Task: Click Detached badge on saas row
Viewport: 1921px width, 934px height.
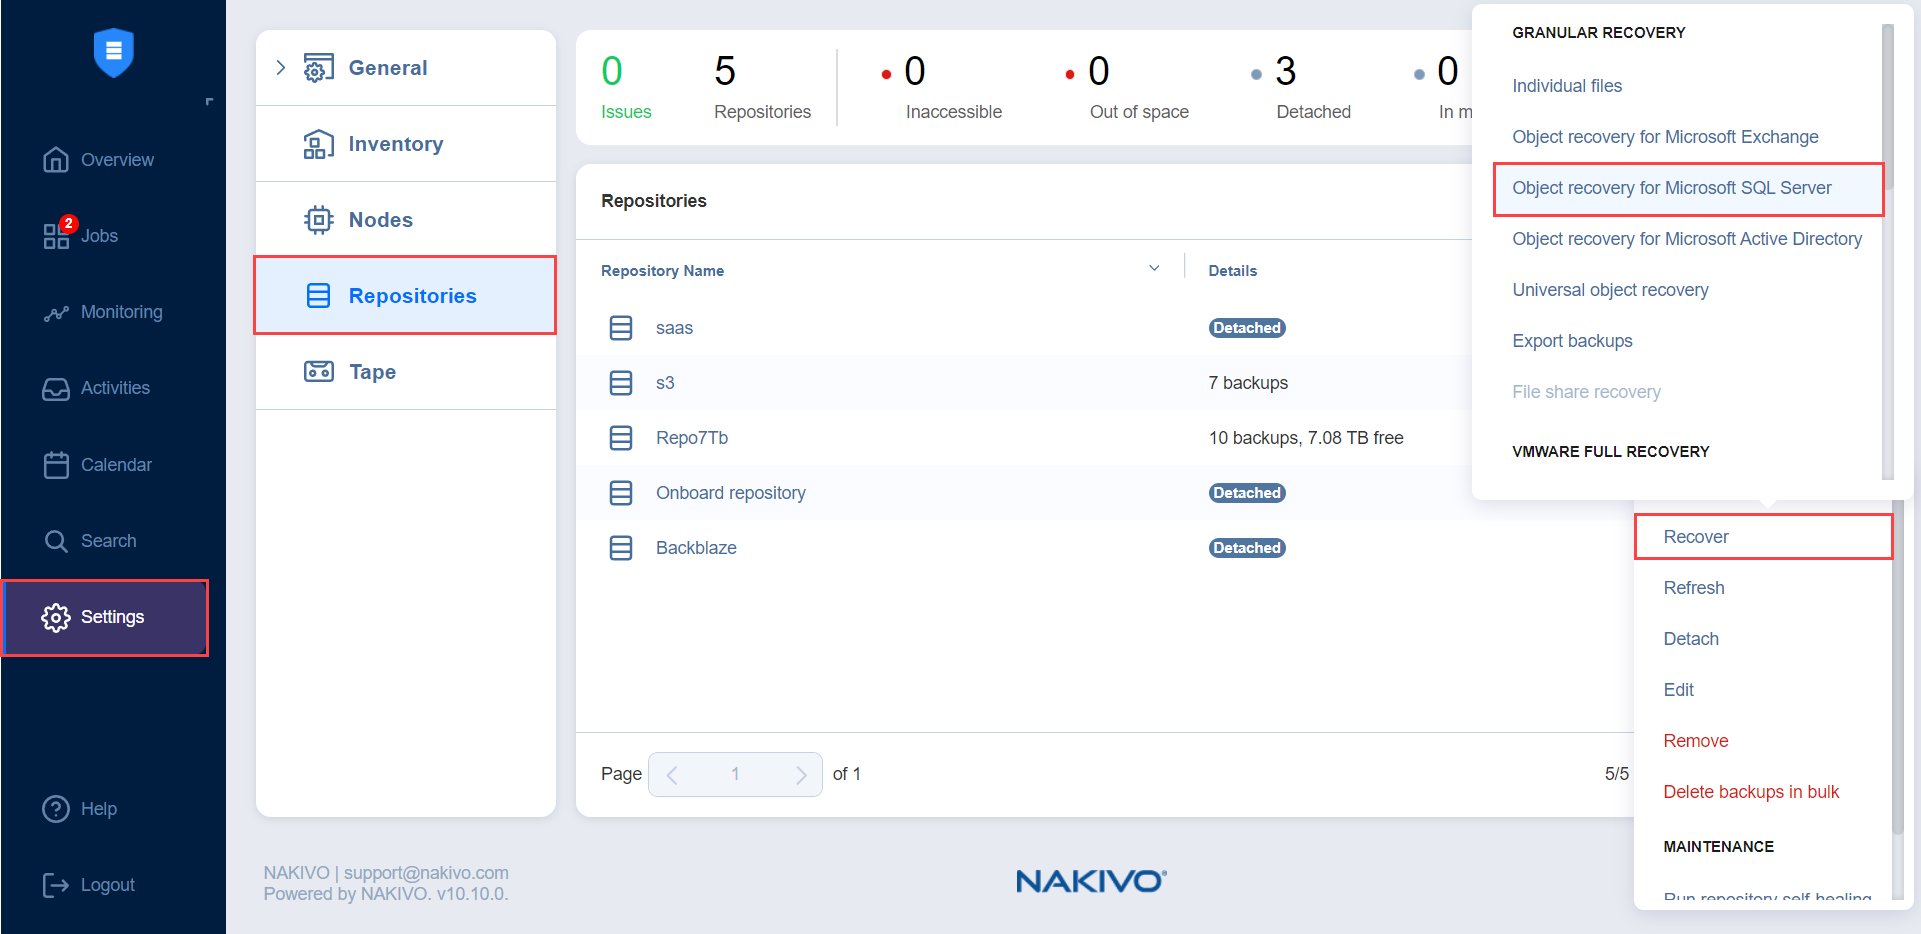Action: point(1246,328)
